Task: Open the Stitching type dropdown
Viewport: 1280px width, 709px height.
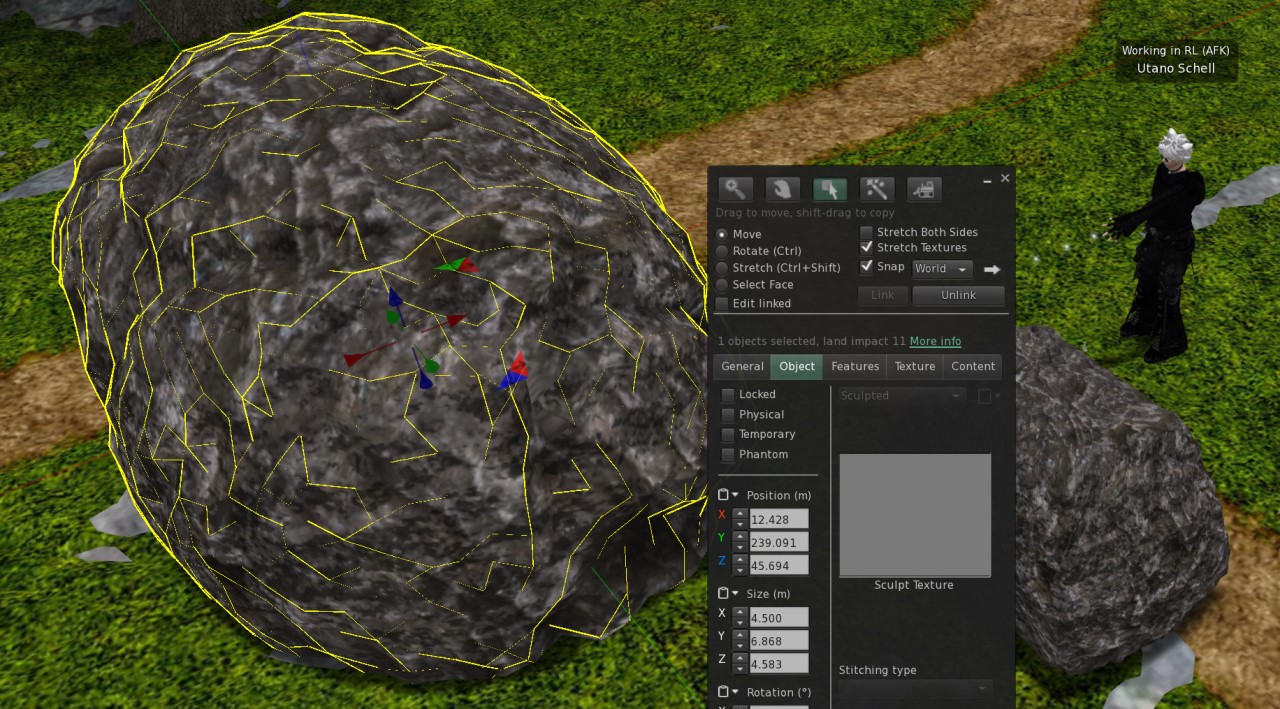Action: click(x=914, y=689)
